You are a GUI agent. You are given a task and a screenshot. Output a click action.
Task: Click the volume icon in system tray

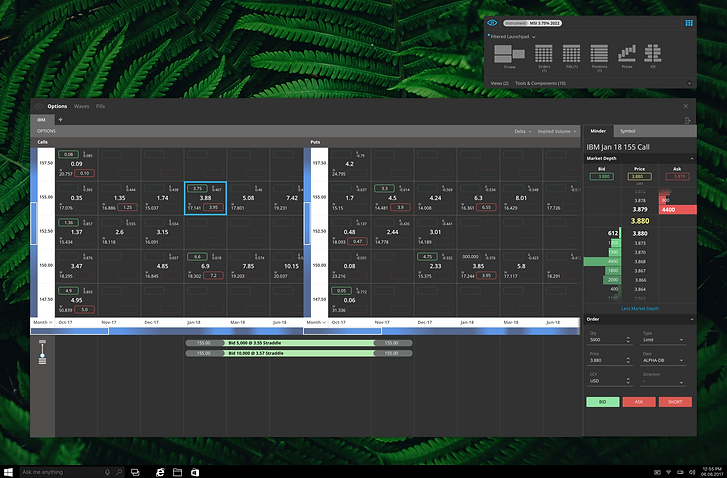(x=692, y=472)
